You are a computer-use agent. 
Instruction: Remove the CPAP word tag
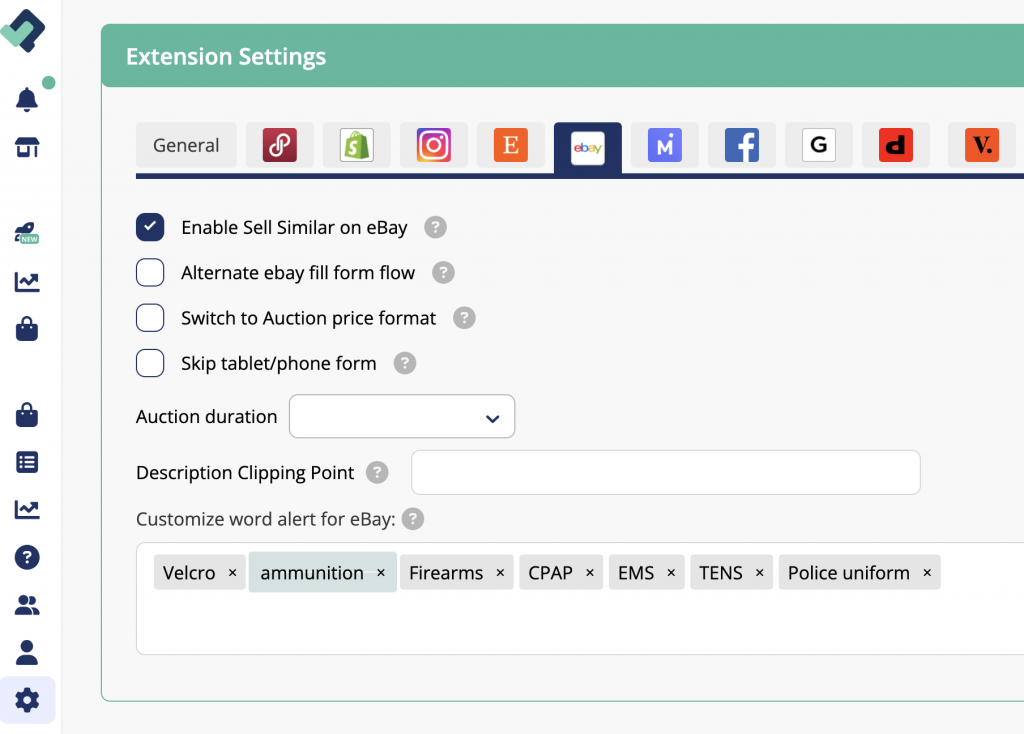click(590, 573)
